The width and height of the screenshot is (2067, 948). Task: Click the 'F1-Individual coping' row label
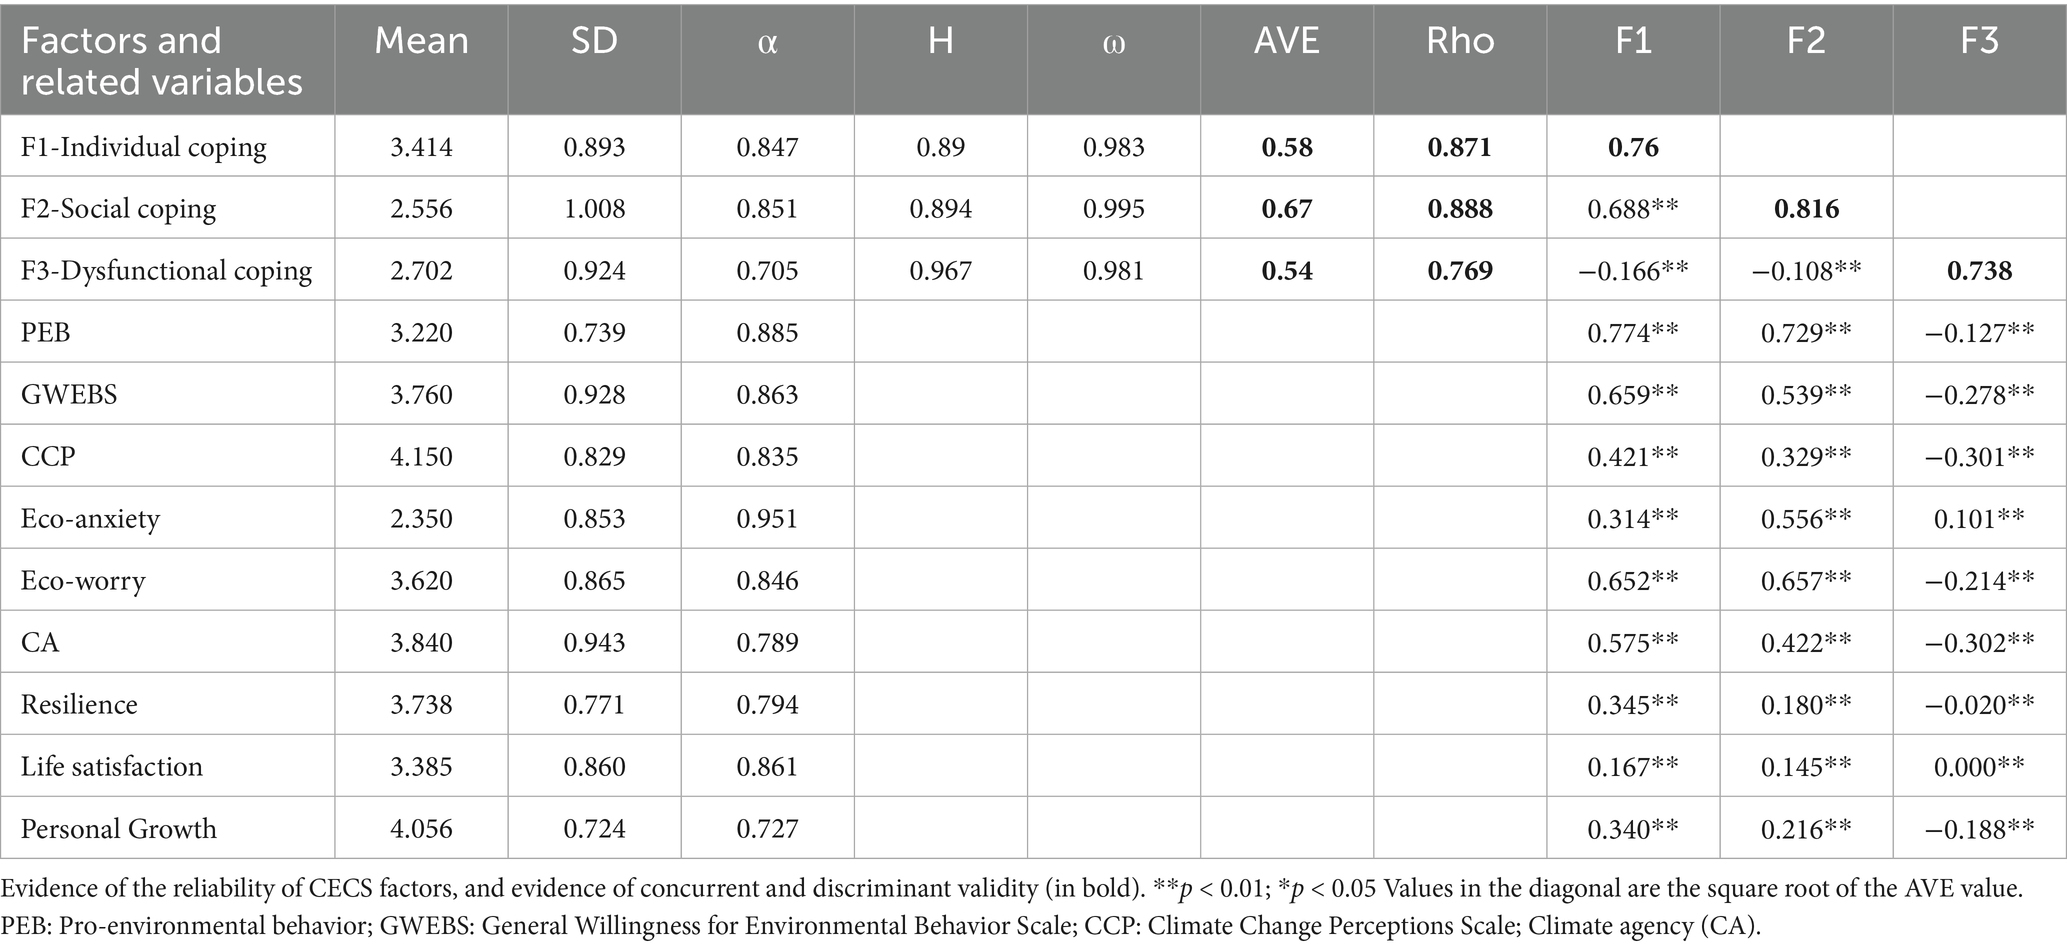[144, 147]
